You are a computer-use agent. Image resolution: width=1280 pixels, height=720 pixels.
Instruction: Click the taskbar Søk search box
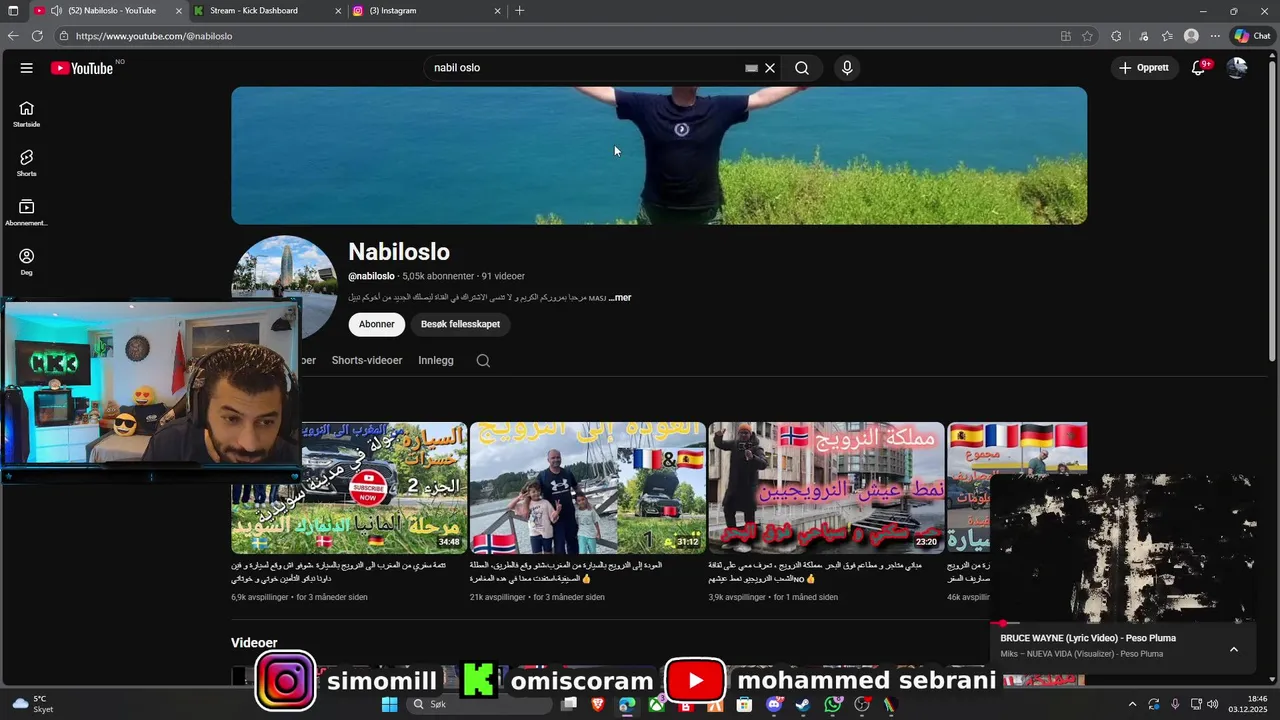480,705
